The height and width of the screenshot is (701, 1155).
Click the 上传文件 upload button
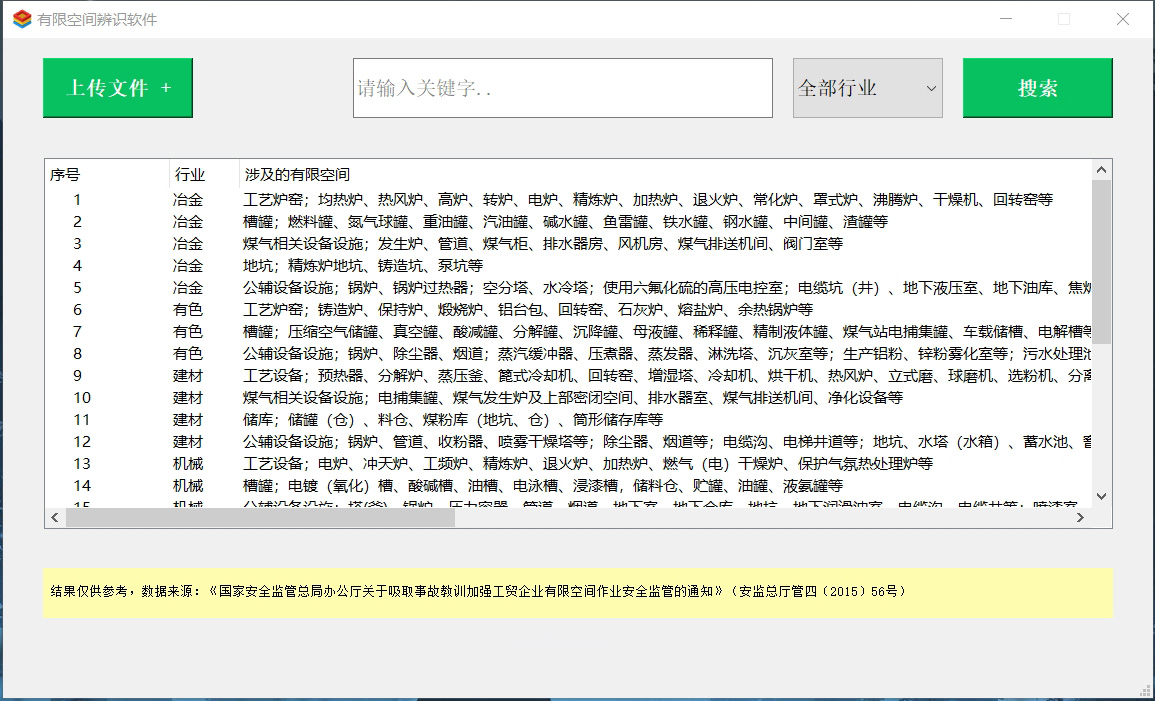[117, 87]
